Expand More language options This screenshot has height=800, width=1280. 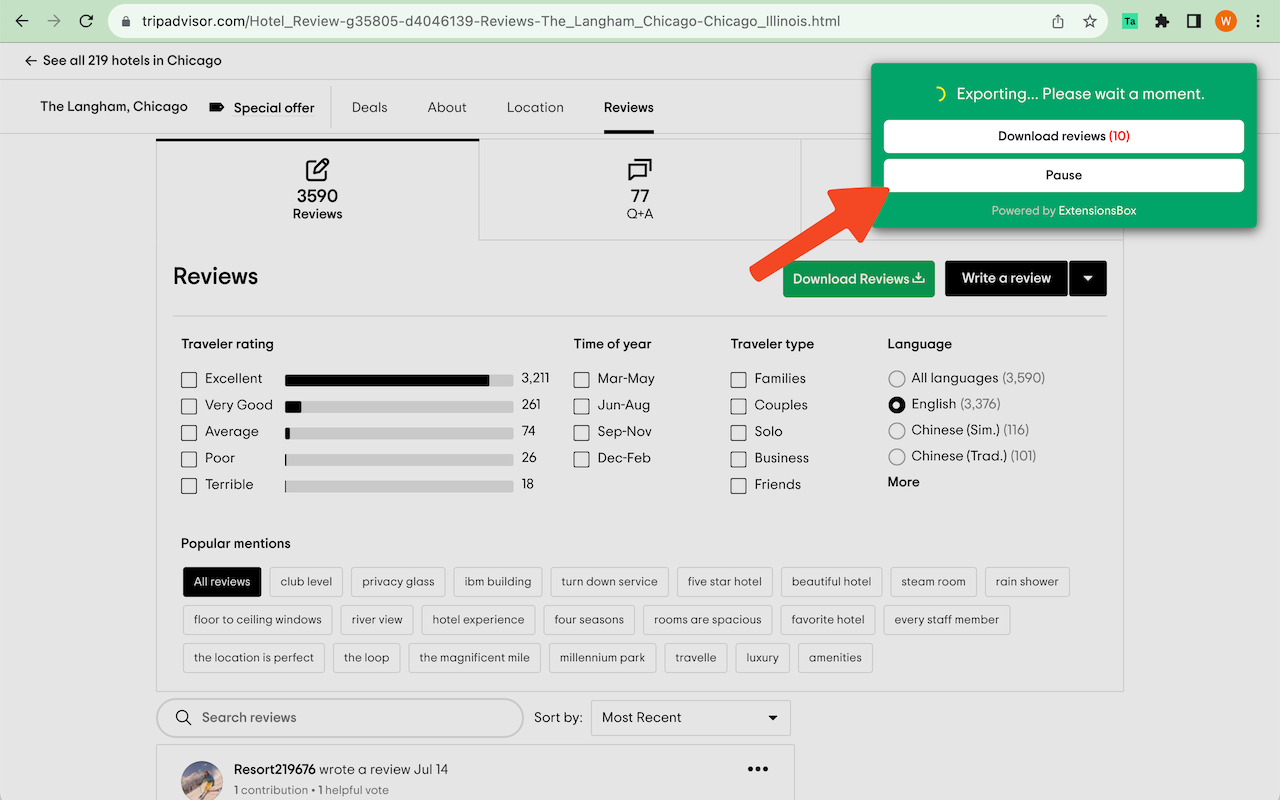[903, 482]
